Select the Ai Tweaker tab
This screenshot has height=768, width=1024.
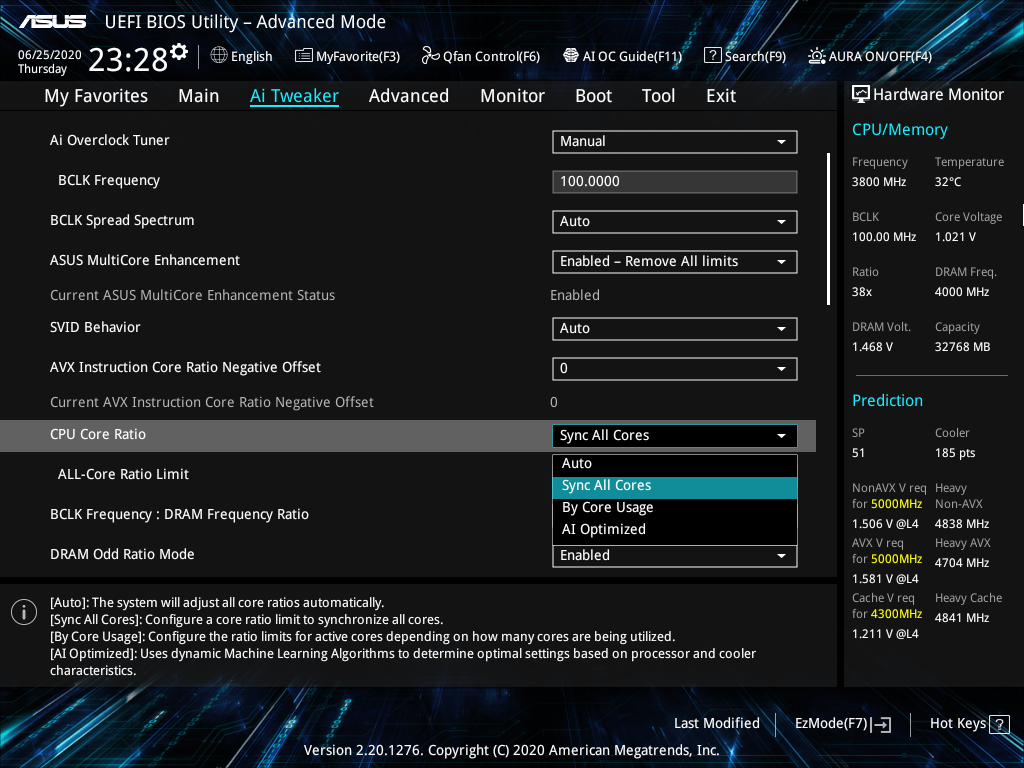point(294,96)
